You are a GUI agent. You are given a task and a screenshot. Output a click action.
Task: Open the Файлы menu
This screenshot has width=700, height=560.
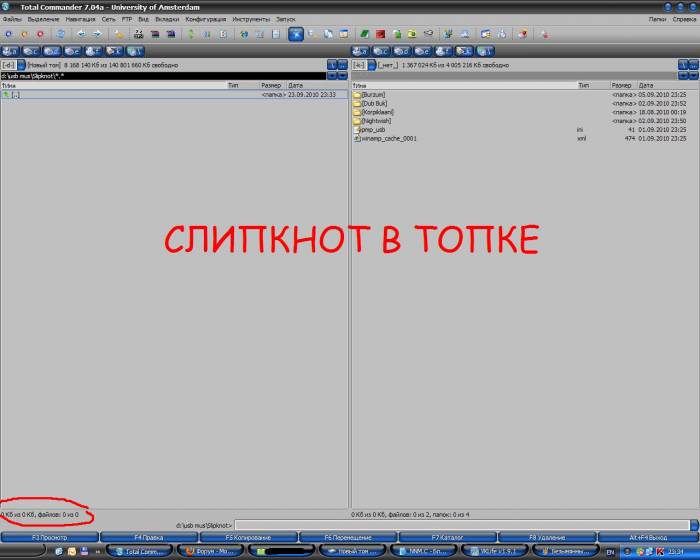pyautogui.click(x=12, y=19)
